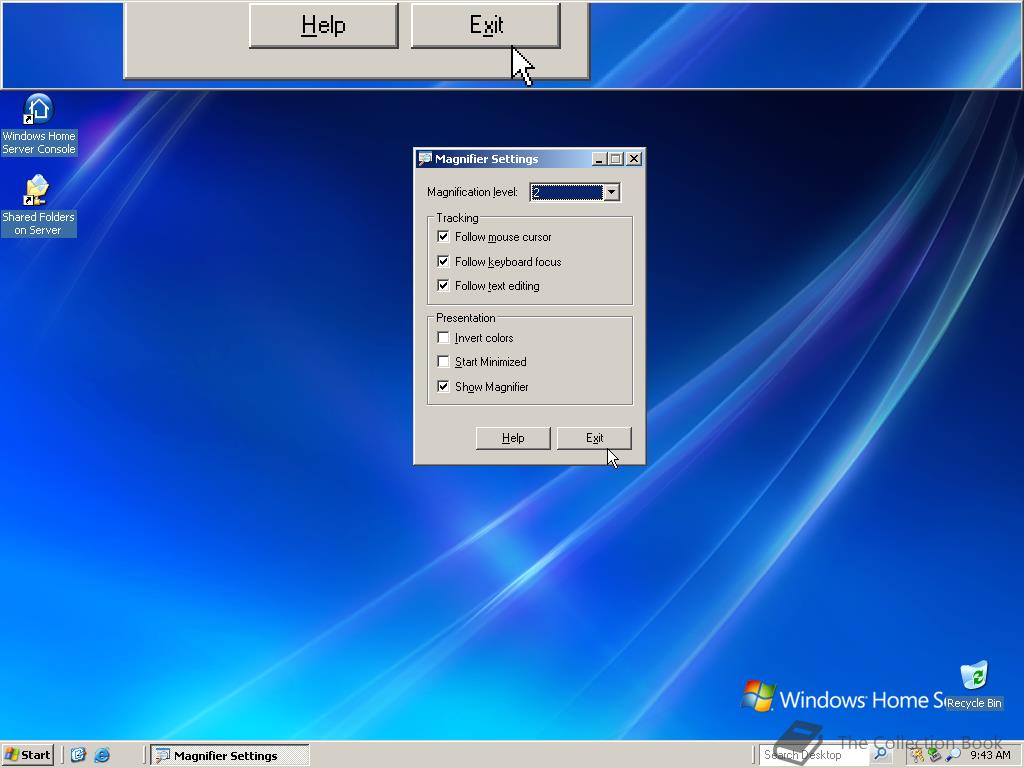This screenshot has width=1024, height=768.
Task: Toggle Follow keyboard focus checkbox
Action: [x=443, y=261]
